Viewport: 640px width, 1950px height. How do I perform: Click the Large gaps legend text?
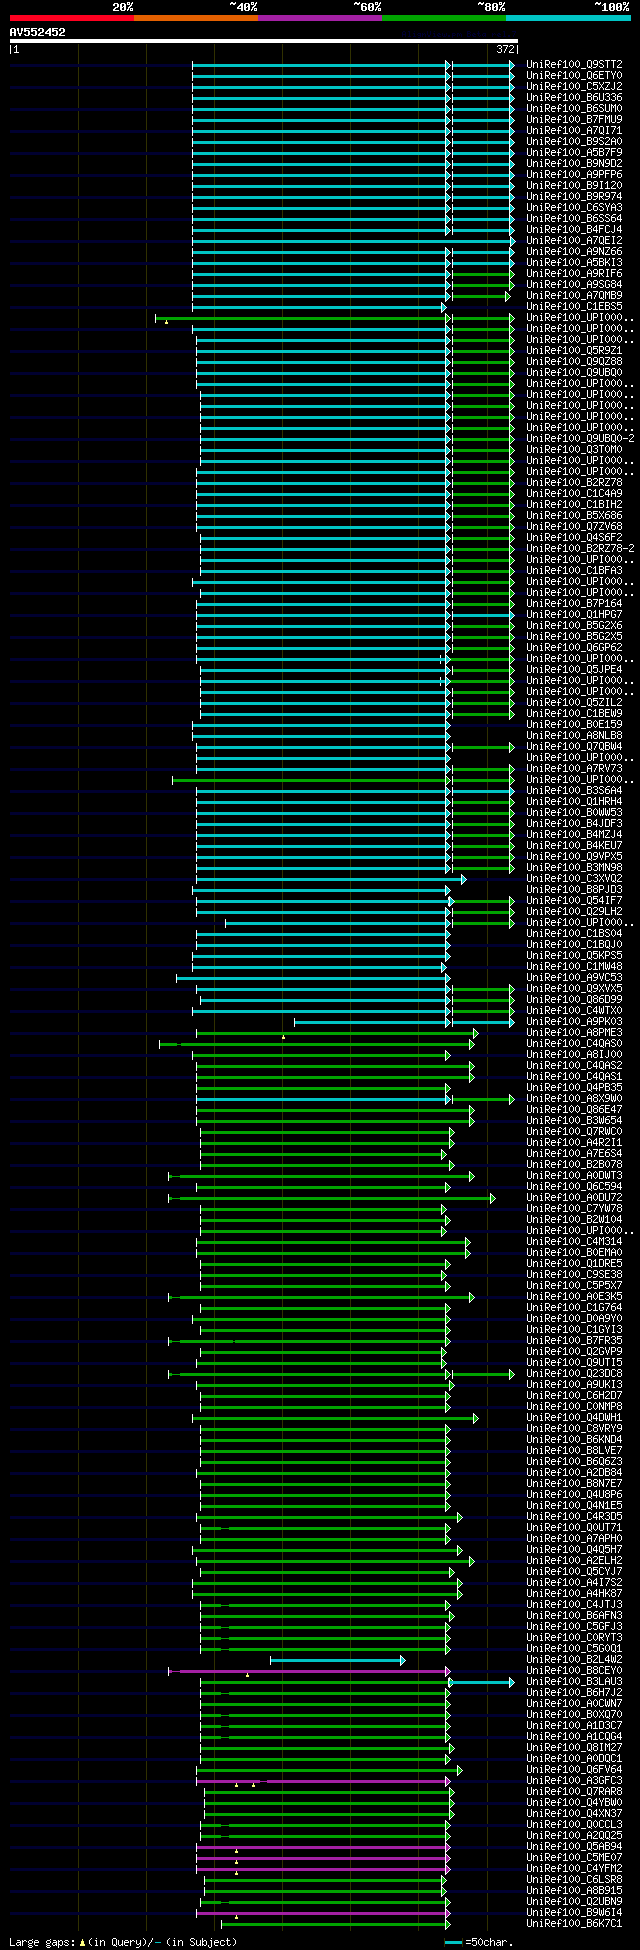pos(123,1941)
